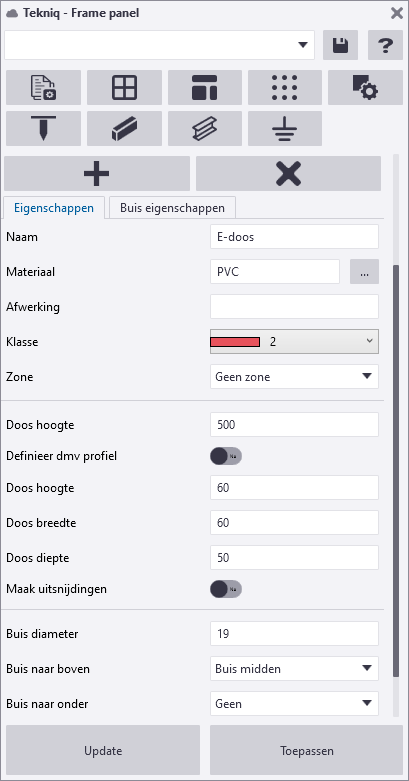Click the electrical ground symbol icon

(x=285, y=129)
